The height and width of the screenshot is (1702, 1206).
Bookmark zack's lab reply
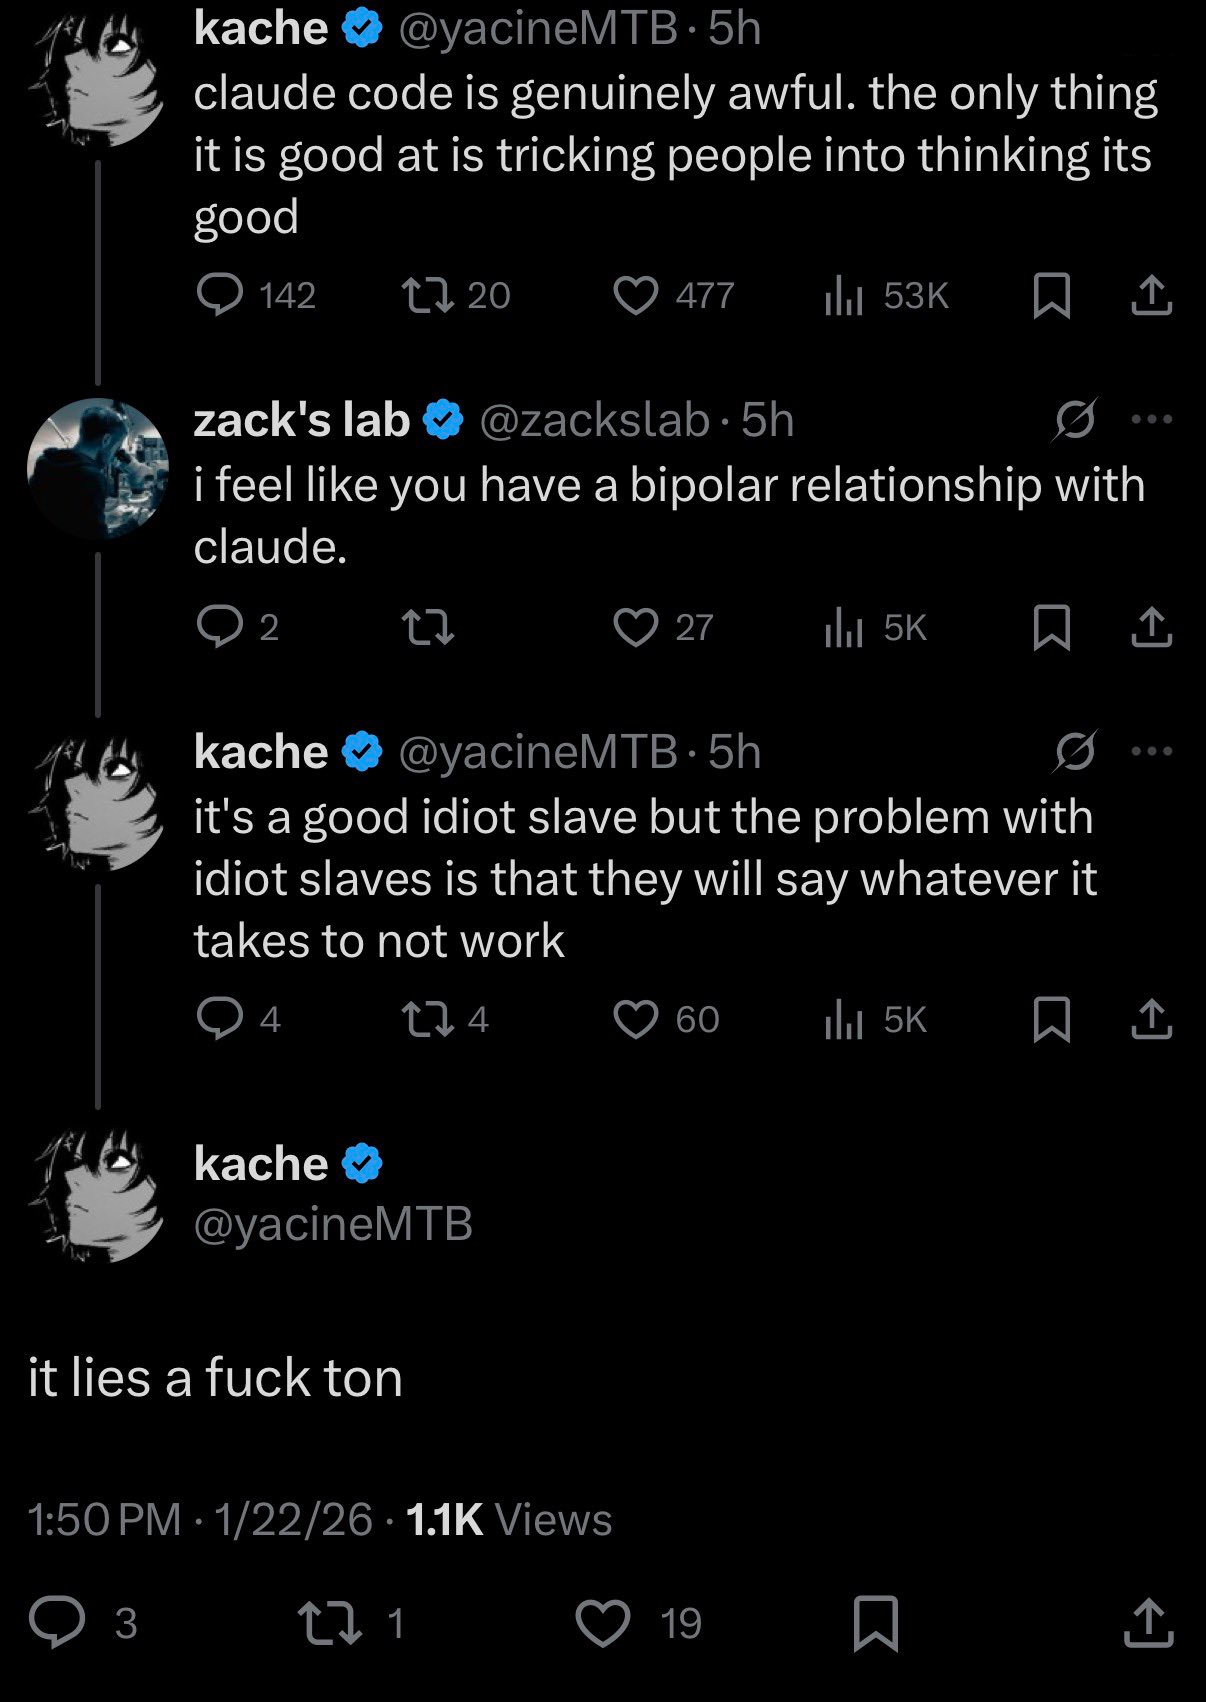pyautogui.click(x=1052, y=628)
